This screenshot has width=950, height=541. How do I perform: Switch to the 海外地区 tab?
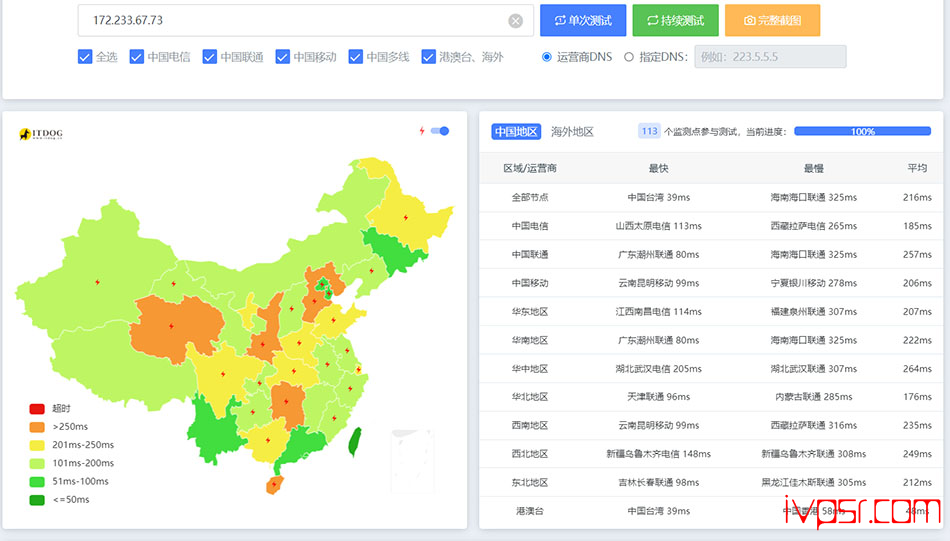[572, 131]
